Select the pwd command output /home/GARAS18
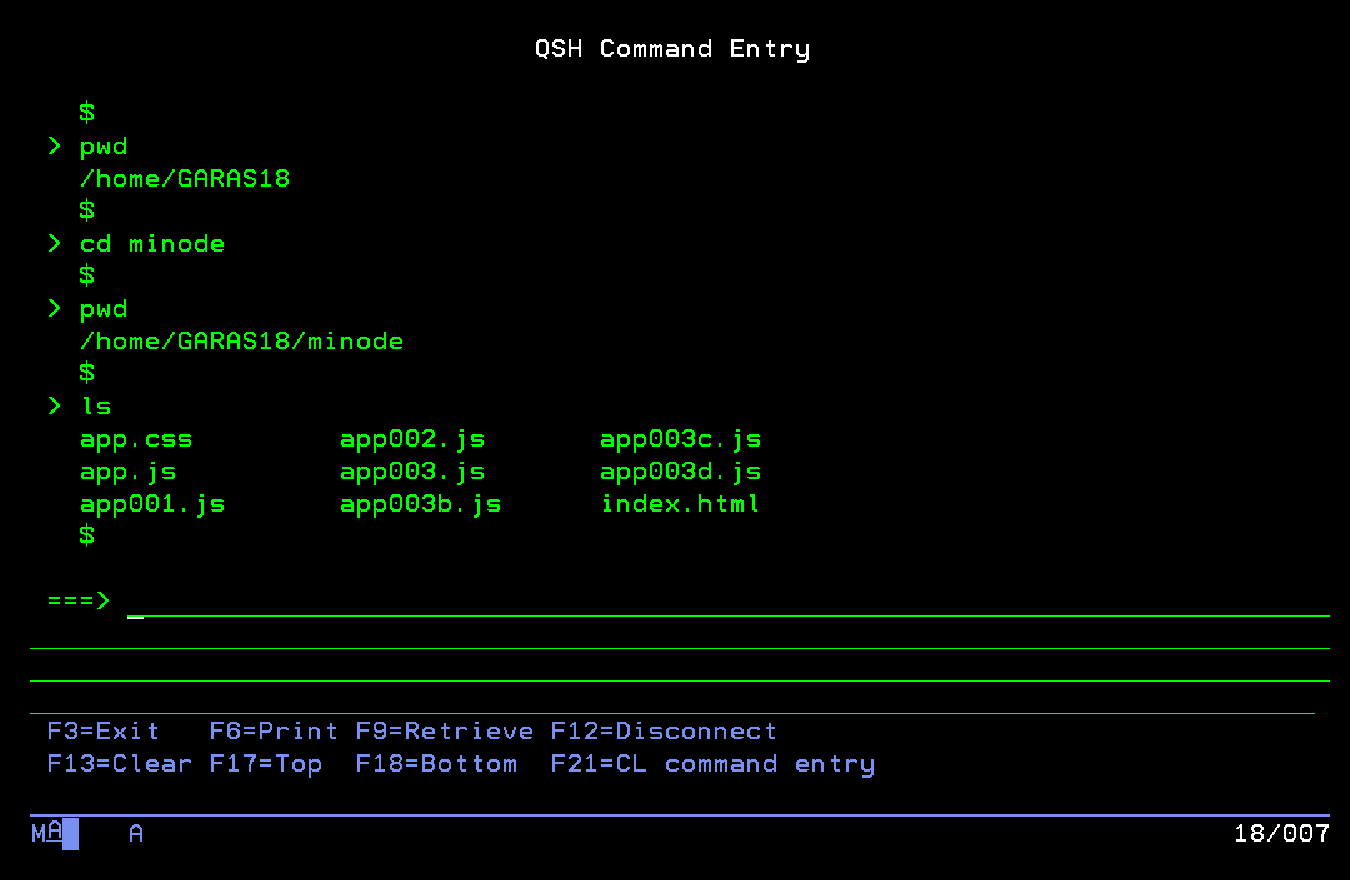Viewport: 1350px width, 880px height. pos(185,178)
